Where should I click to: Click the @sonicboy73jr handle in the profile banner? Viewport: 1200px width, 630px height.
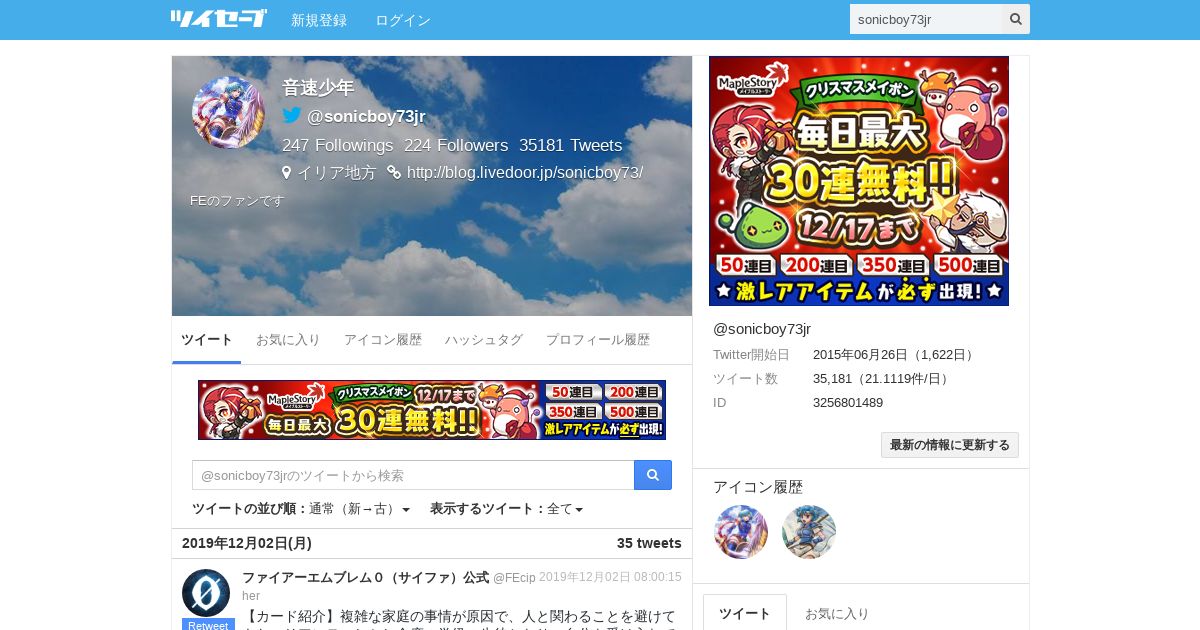(x=366, y=116)
